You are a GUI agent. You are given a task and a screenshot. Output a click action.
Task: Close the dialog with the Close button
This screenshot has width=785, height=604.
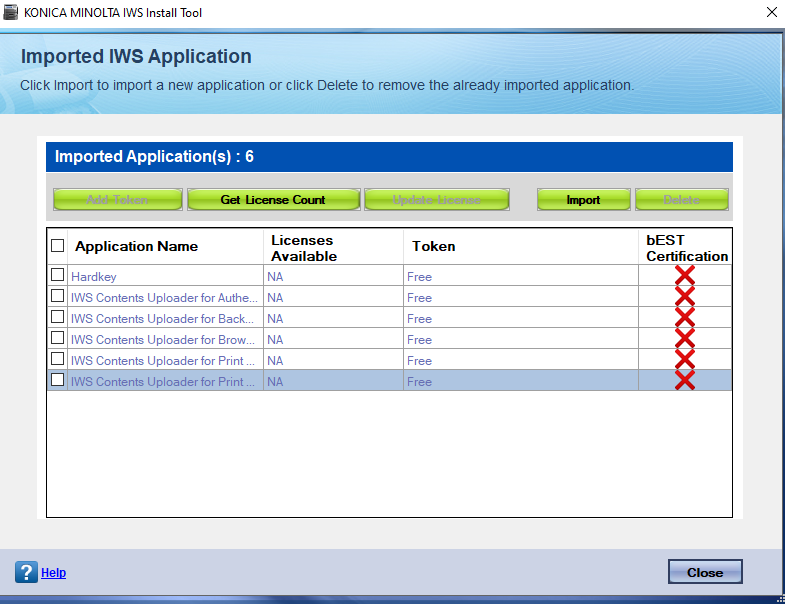pos(704,572)
